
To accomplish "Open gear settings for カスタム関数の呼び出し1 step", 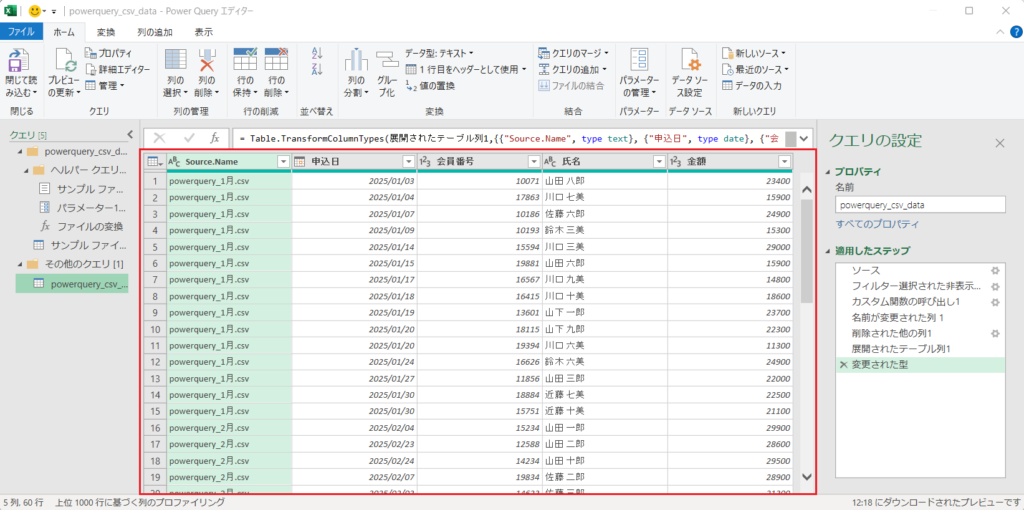I will click(995, 302).
